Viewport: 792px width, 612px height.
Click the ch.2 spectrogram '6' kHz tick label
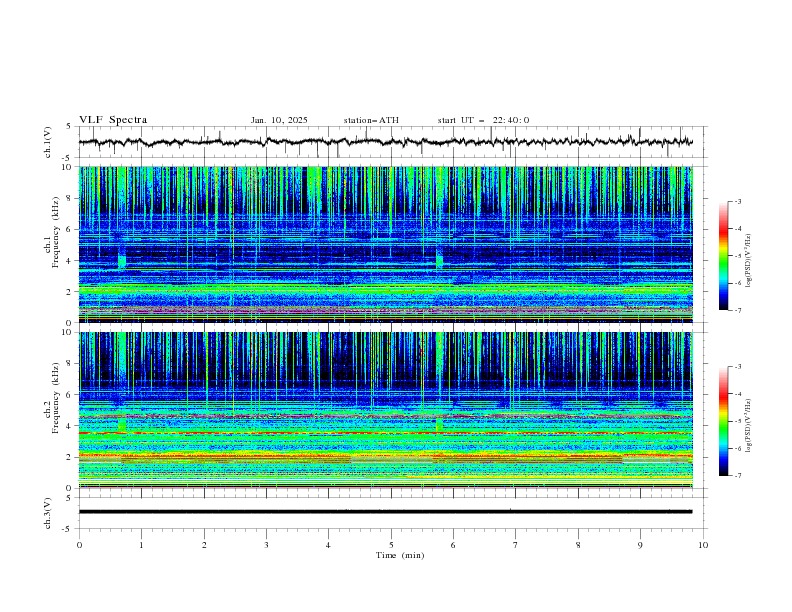[70, 394]
